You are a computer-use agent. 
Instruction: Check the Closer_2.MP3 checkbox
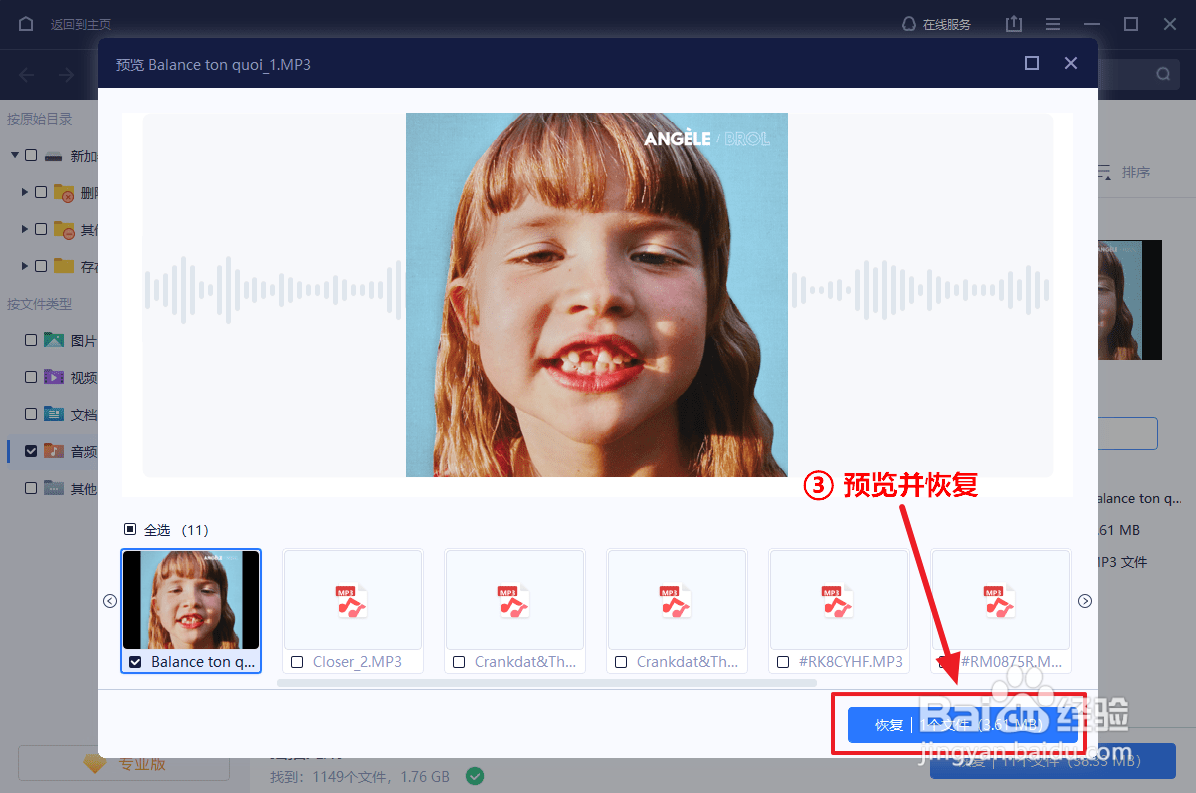296,662
